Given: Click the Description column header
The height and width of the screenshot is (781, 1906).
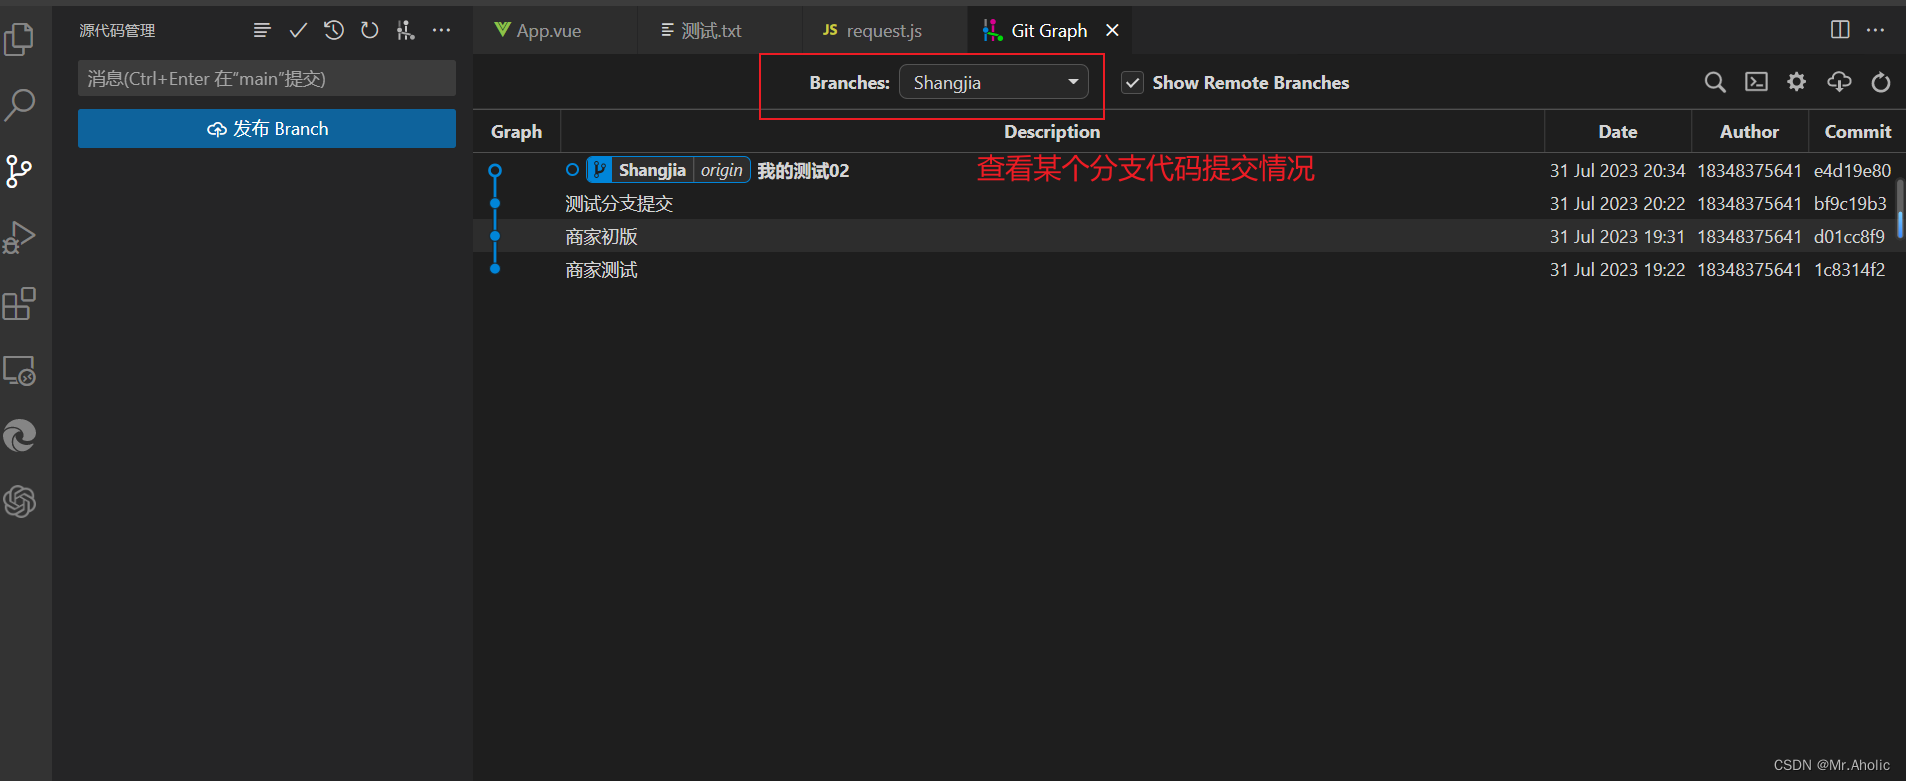Looking at the screenshot, I should pos(1052,132).
